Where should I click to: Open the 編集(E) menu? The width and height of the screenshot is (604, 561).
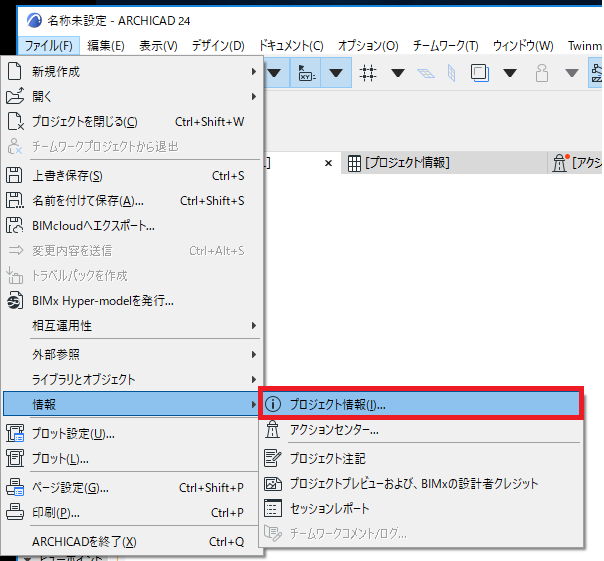click(x=106, y=46)
